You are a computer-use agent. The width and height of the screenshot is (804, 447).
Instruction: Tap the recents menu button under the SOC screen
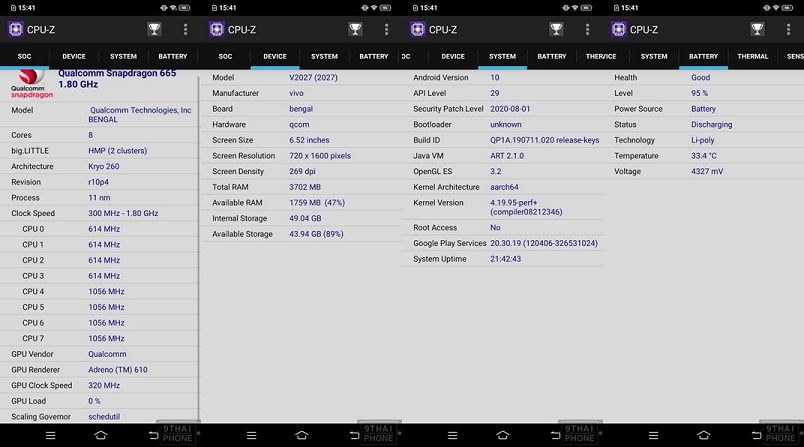(50, 435)
